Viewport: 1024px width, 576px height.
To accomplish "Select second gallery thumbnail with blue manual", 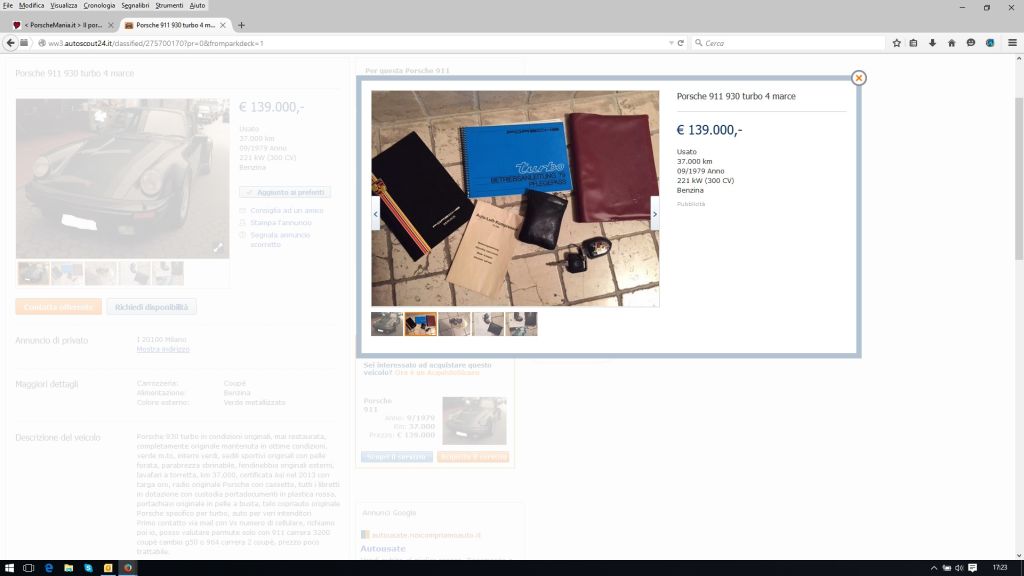I will click(421, 324).
